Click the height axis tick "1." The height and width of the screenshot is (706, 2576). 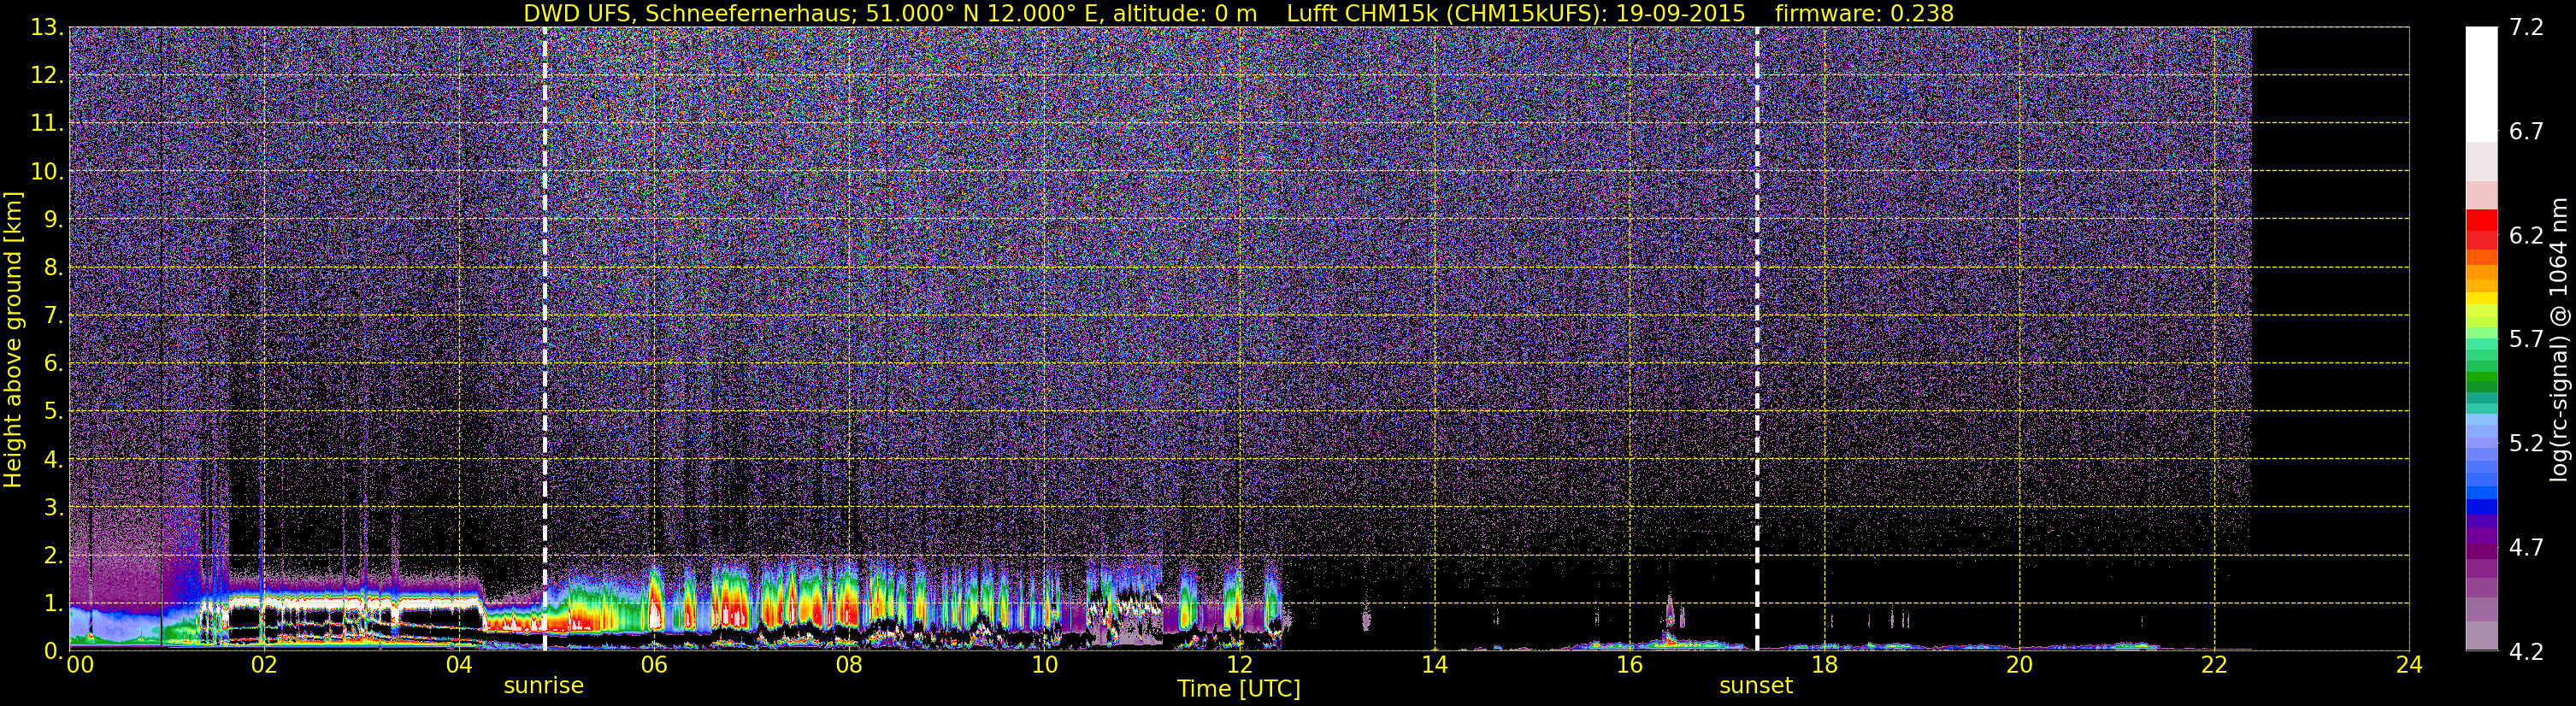point(52,603)
